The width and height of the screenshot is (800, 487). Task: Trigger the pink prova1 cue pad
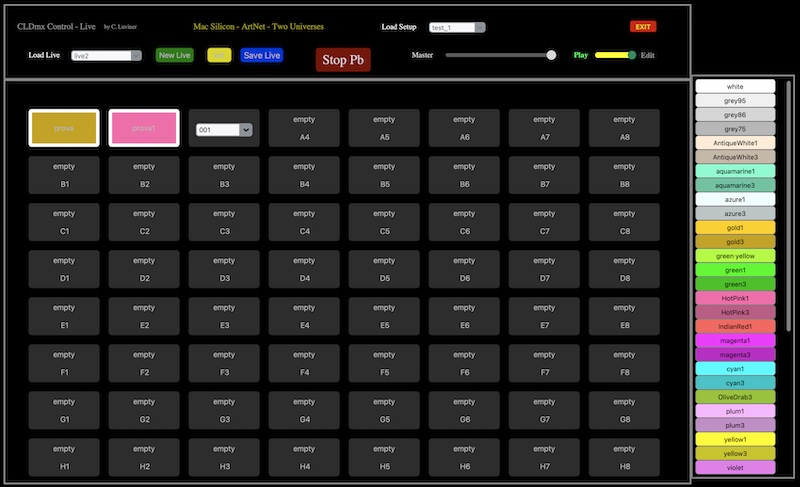pos(144,128)
